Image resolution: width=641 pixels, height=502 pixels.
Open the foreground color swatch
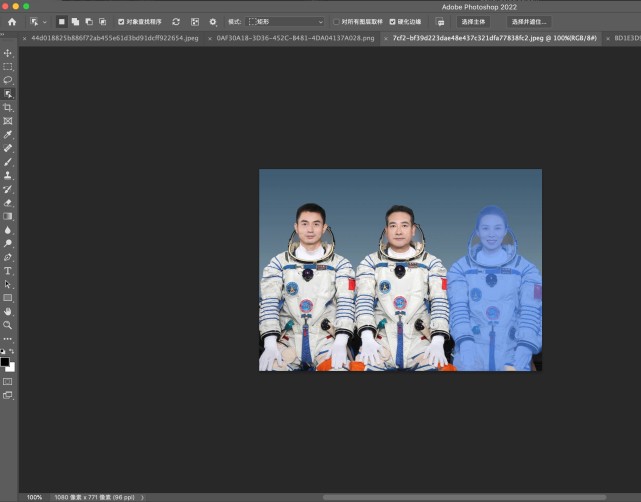(5, 362)
